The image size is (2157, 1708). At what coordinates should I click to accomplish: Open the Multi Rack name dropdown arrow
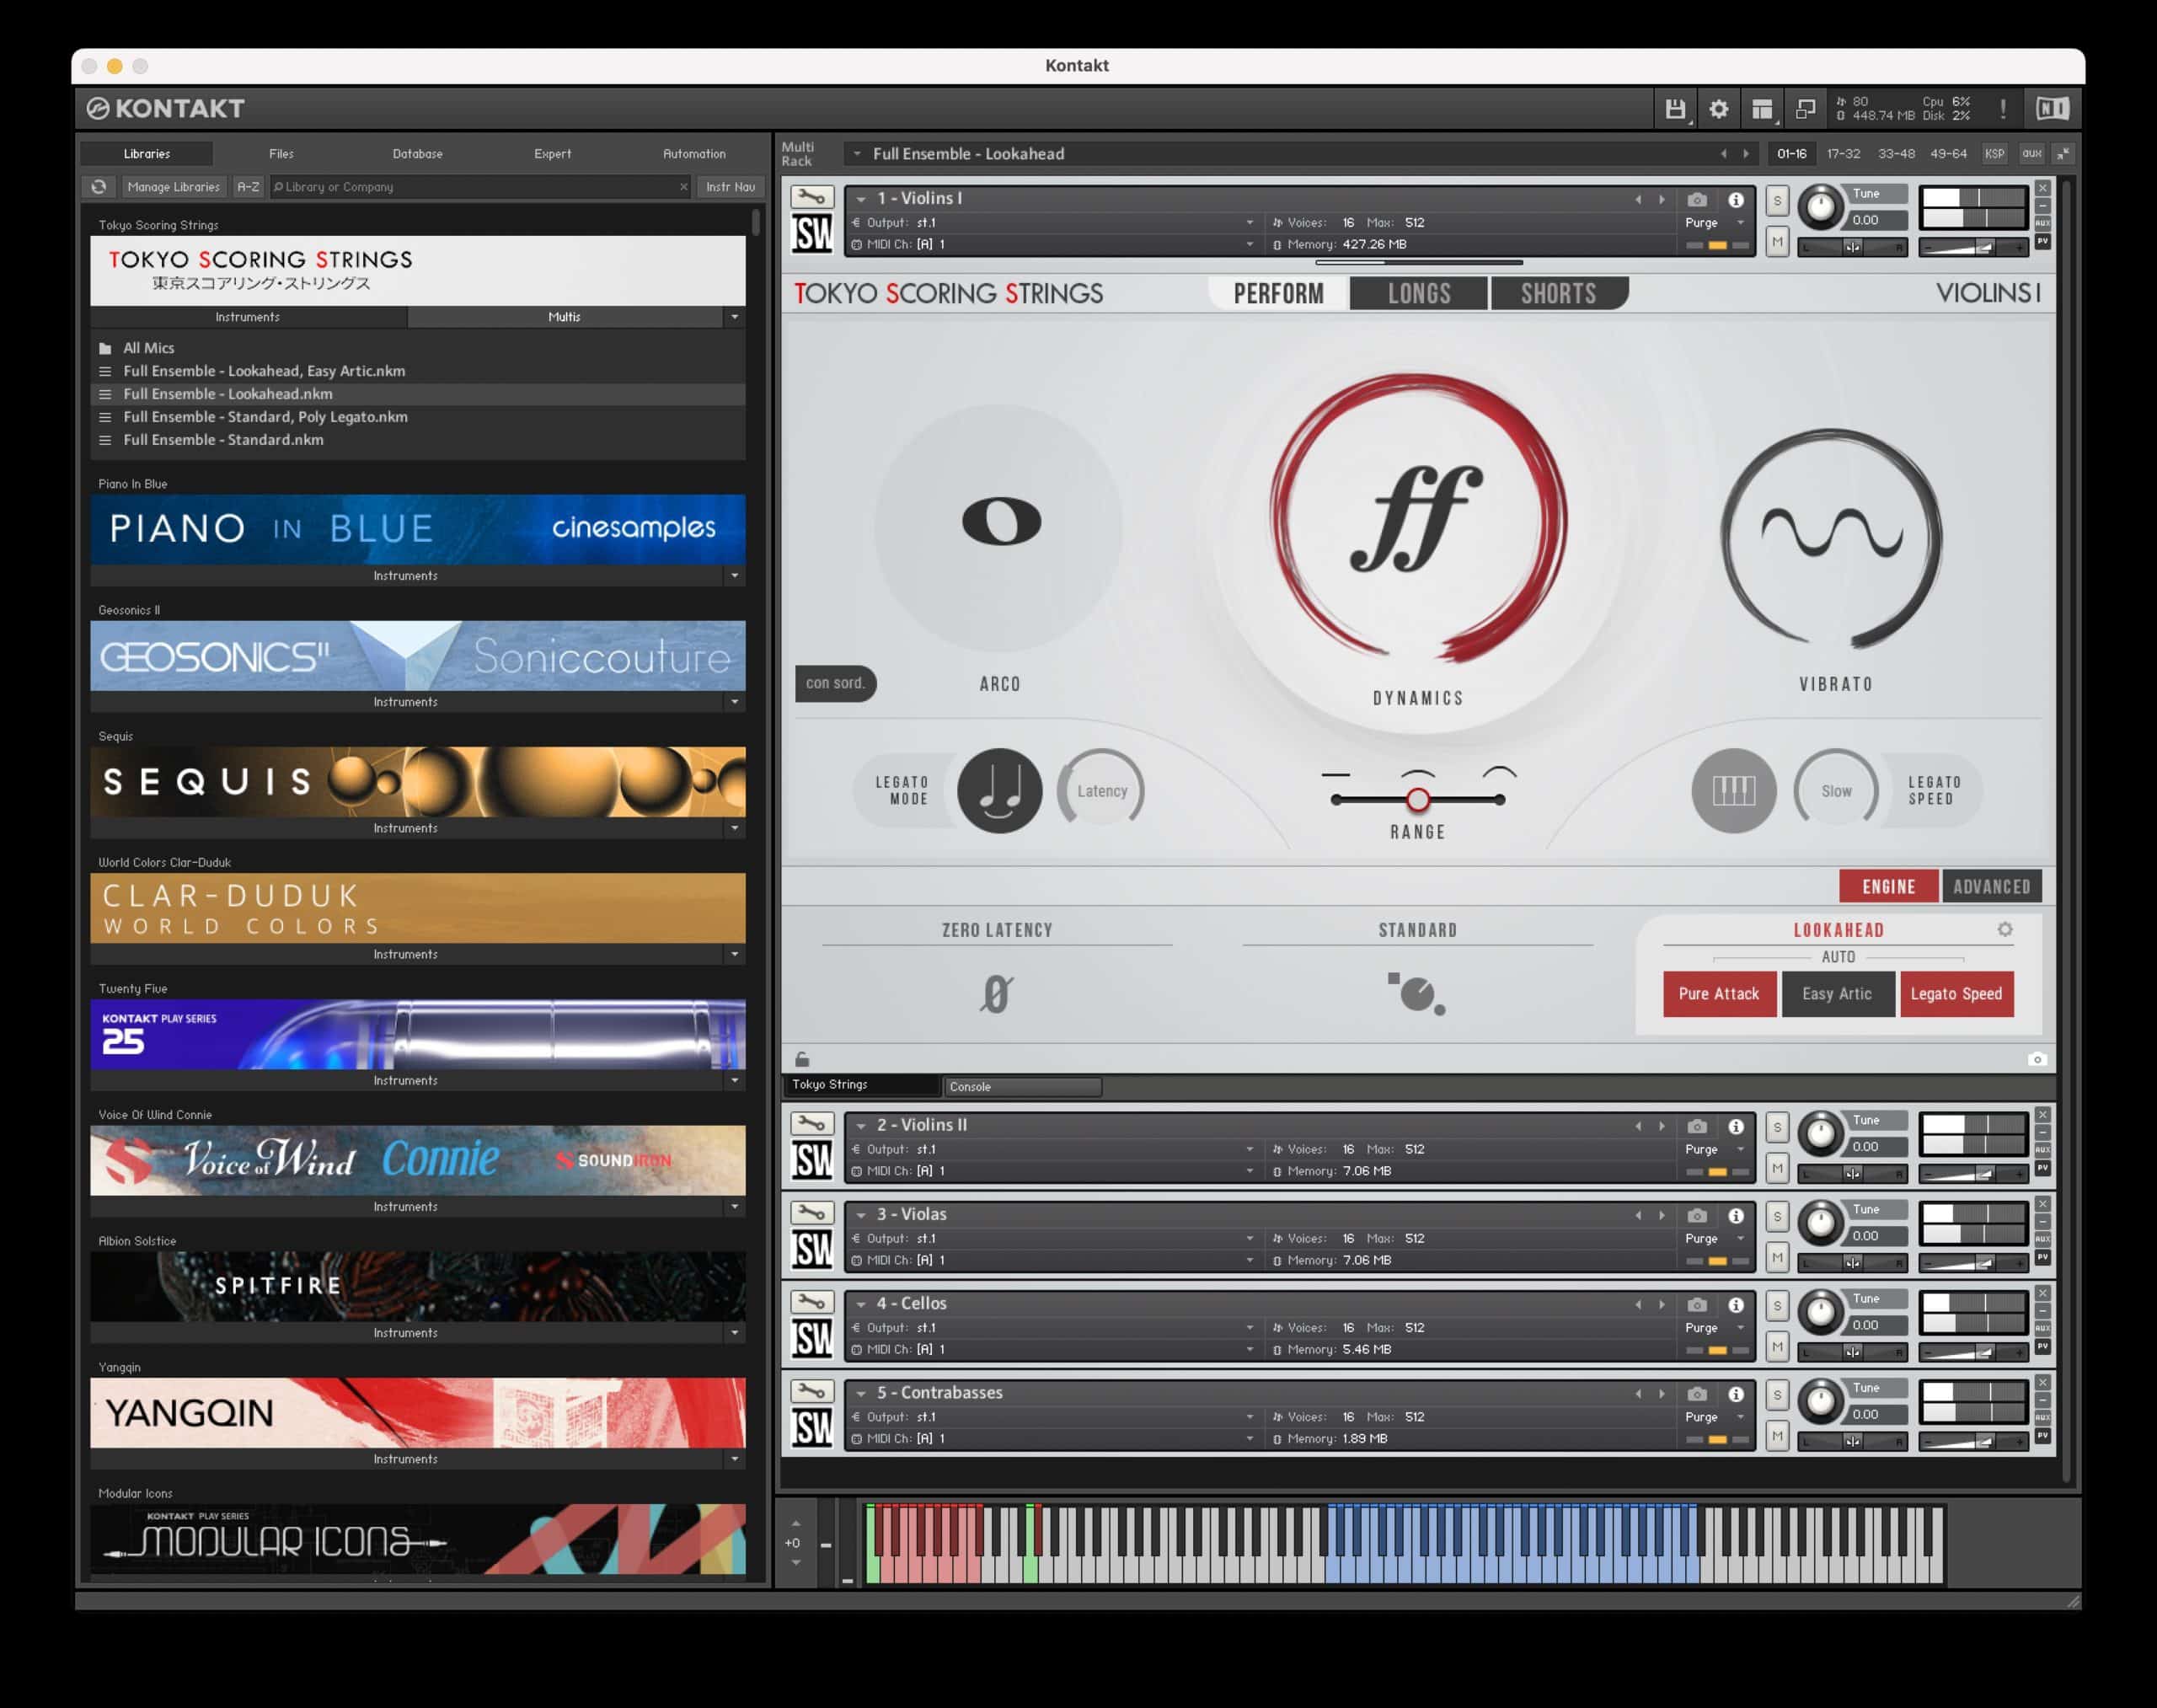pyautogui.click(x=857, y=154)
